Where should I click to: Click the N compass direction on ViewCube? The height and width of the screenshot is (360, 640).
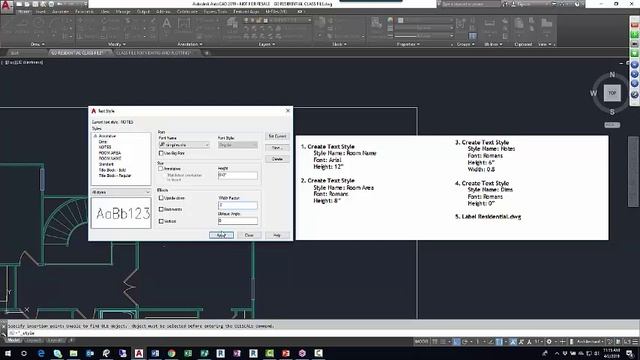[x=612, y=74]
